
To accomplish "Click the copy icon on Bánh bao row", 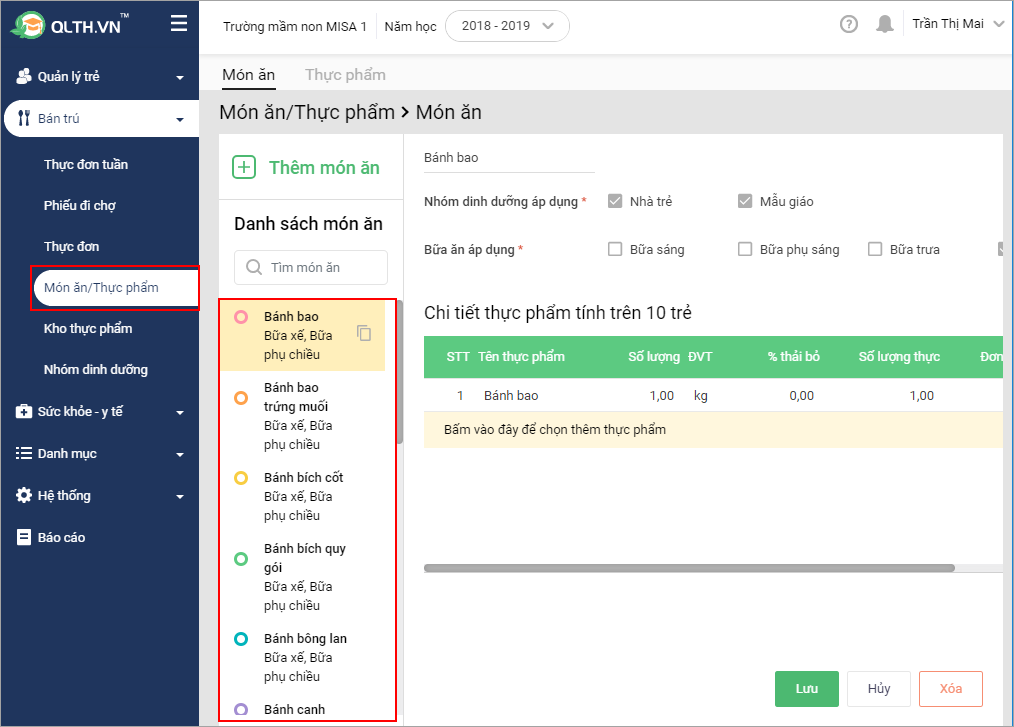I will (x=364, y=332).
